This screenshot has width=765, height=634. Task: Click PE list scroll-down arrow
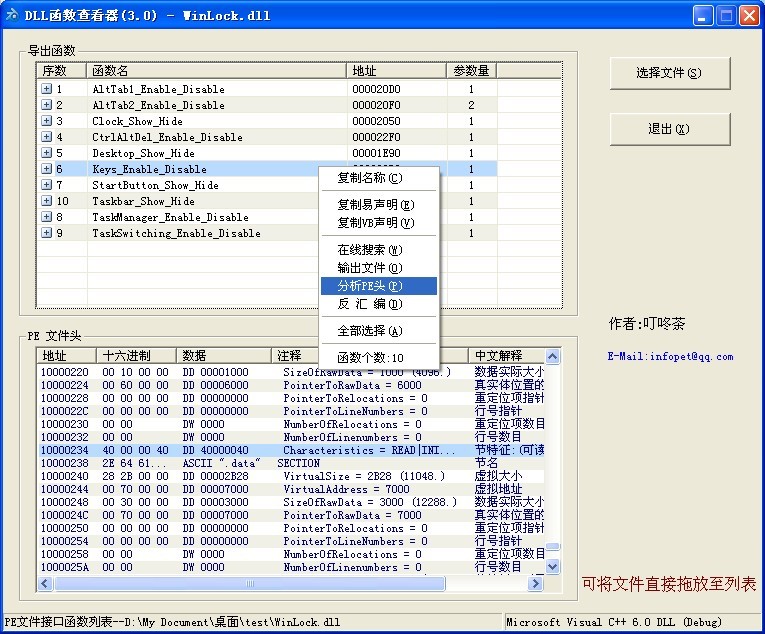[552, 567]
